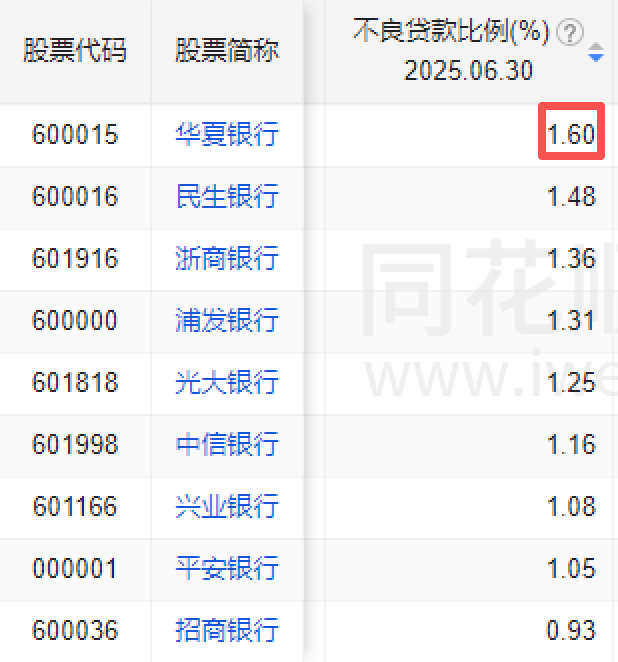The image size is (618, 662).
Task: Open the 浦发银行 stock link
Action: click(227, 320)
